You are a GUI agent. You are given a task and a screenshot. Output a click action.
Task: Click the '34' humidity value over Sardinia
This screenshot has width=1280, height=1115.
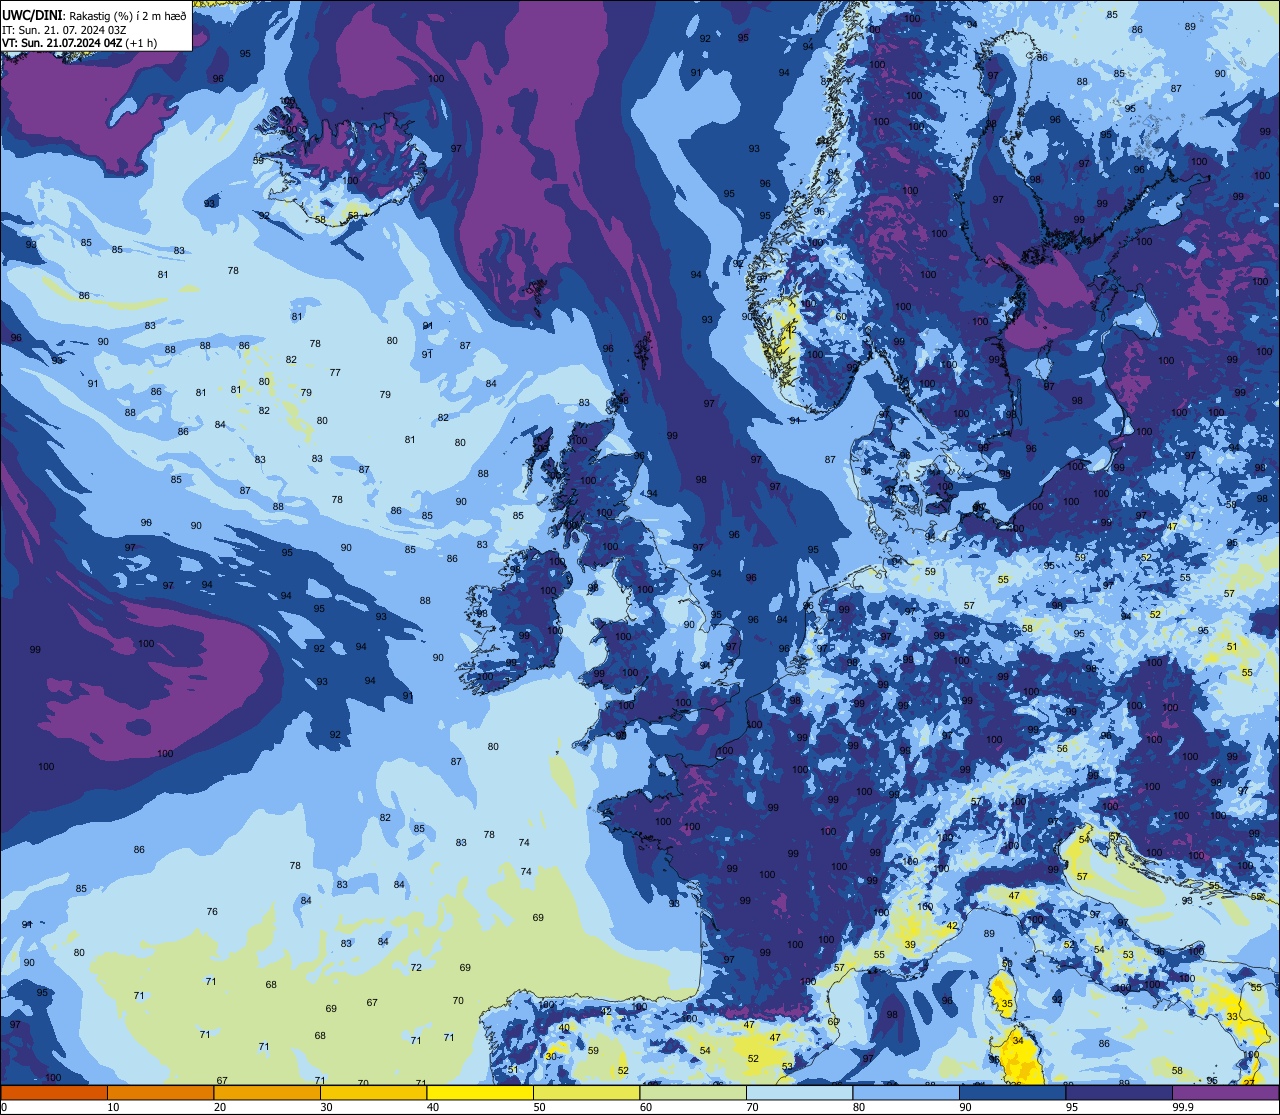(1017, 1041)
